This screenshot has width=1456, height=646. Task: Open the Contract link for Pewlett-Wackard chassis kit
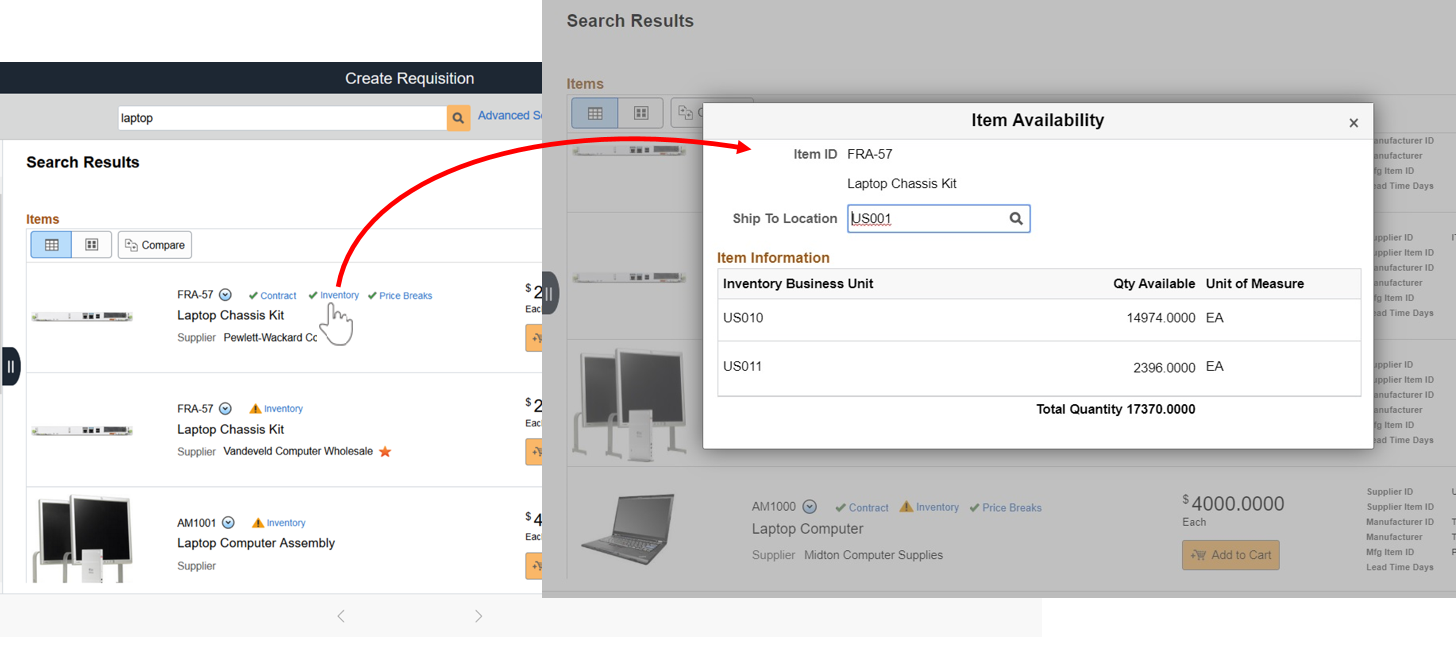(278, 296)
